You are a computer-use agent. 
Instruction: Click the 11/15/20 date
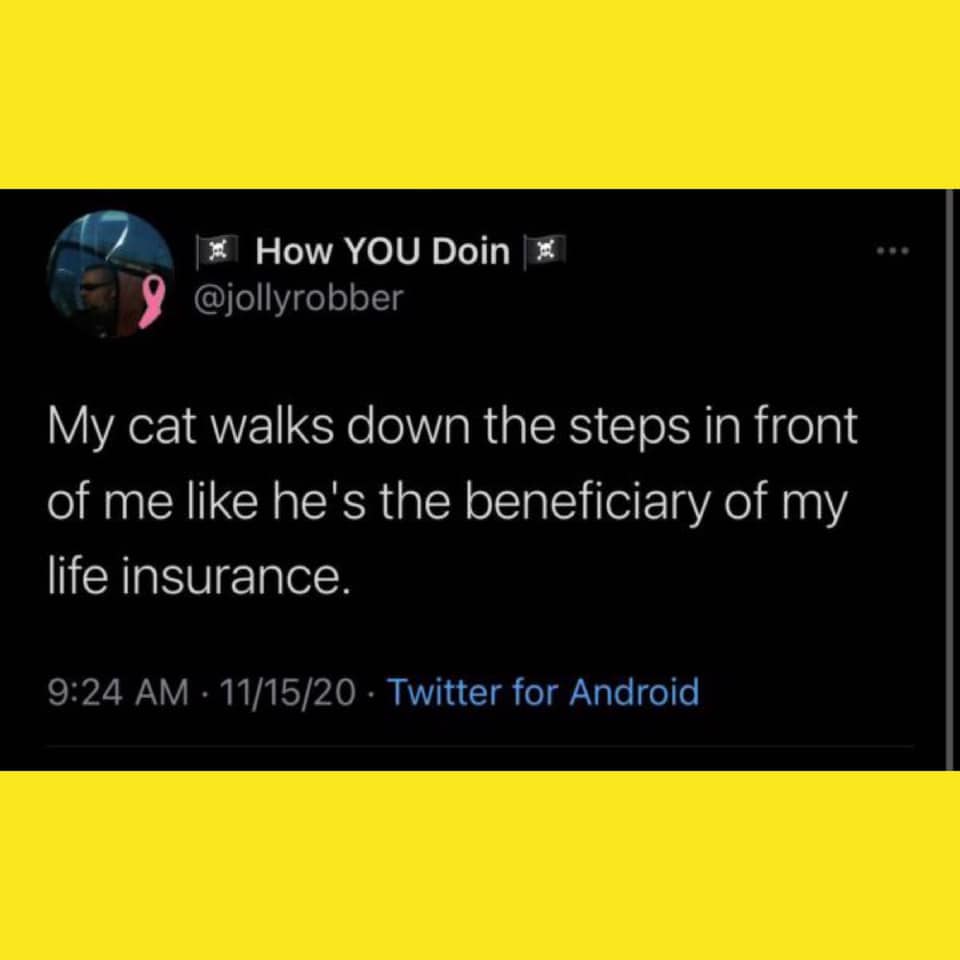click(x=287, y=692)
